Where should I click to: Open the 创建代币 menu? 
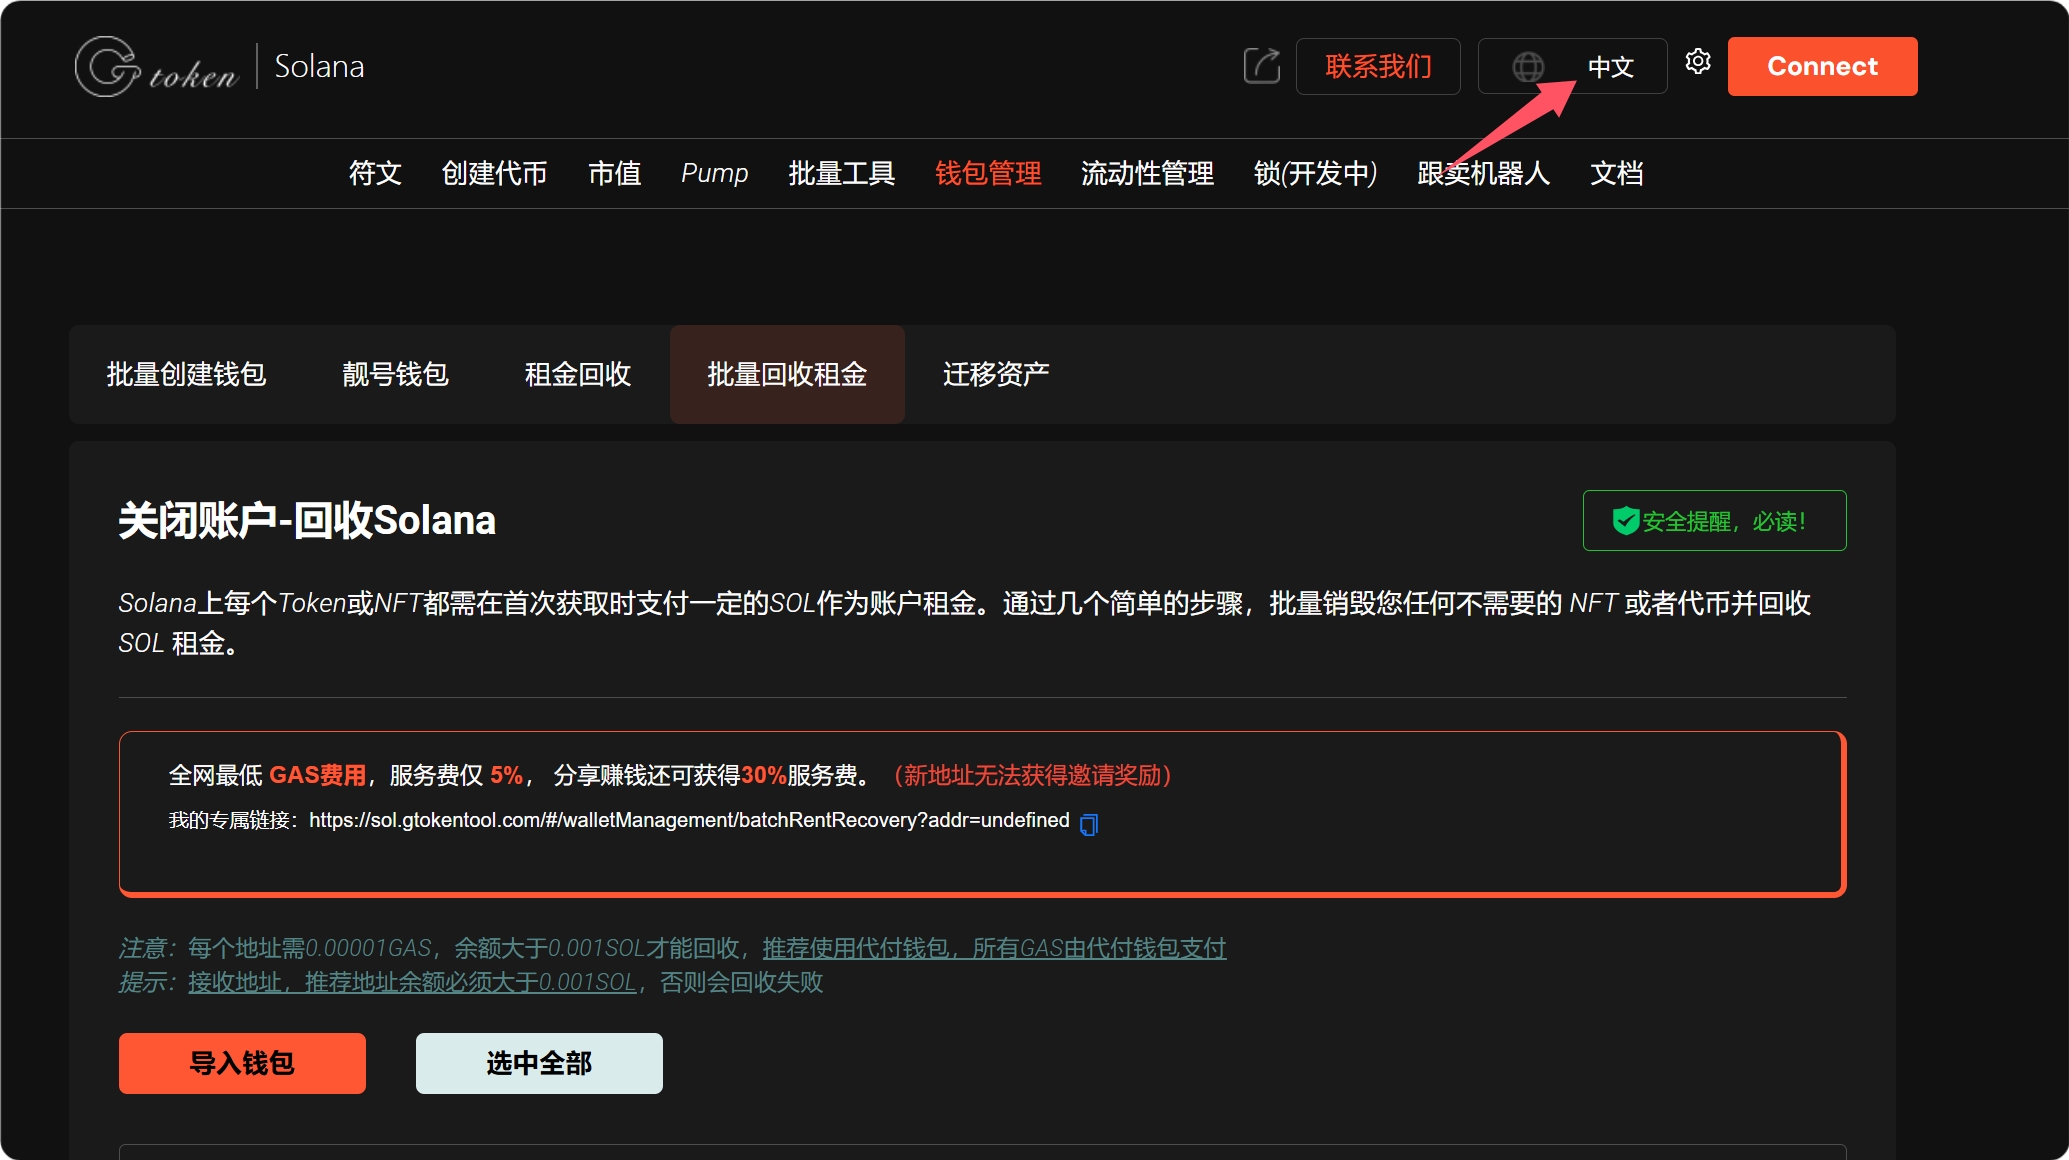click(494, 173)
